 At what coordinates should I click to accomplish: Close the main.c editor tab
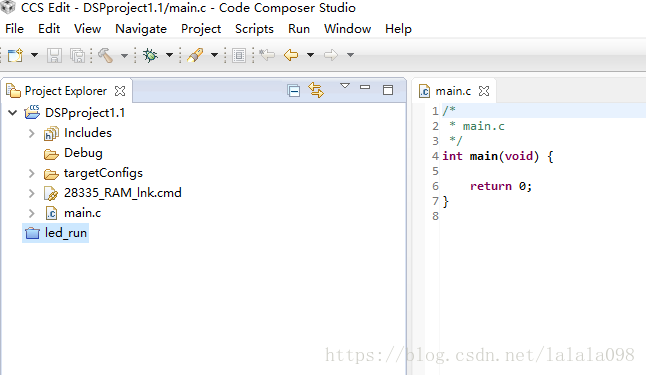click(x=484, y=91)
